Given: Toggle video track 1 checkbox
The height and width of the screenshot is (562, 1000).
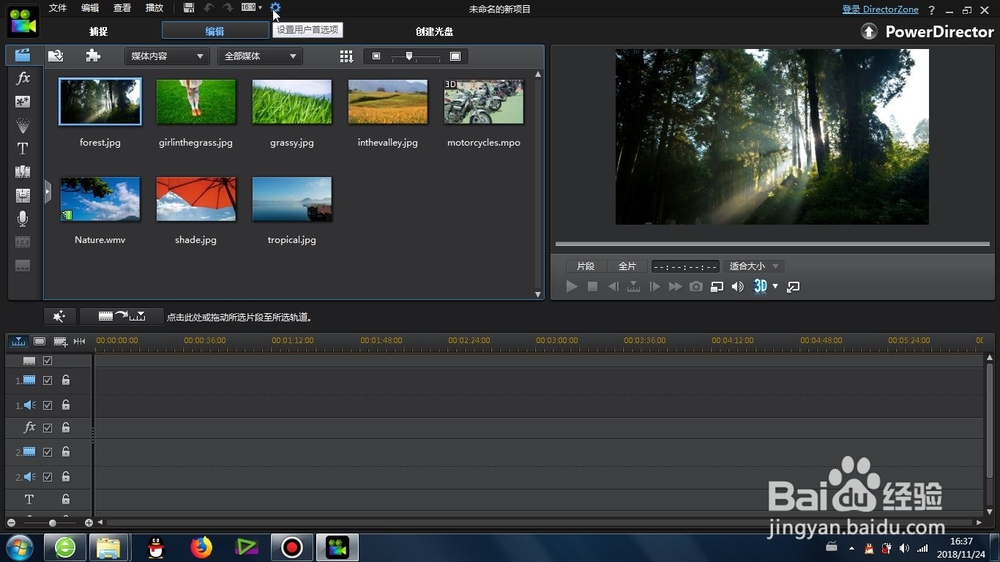Looking at the screenshot, I should click(x=47, y=380).
